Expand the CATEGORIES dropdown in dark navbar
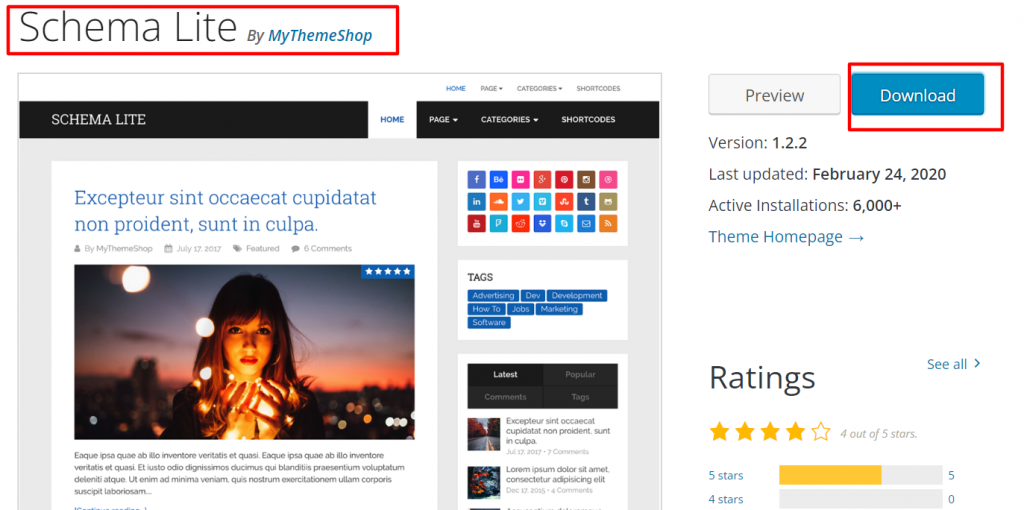Viewport: 1024px width, 510px height. (509, 120)
